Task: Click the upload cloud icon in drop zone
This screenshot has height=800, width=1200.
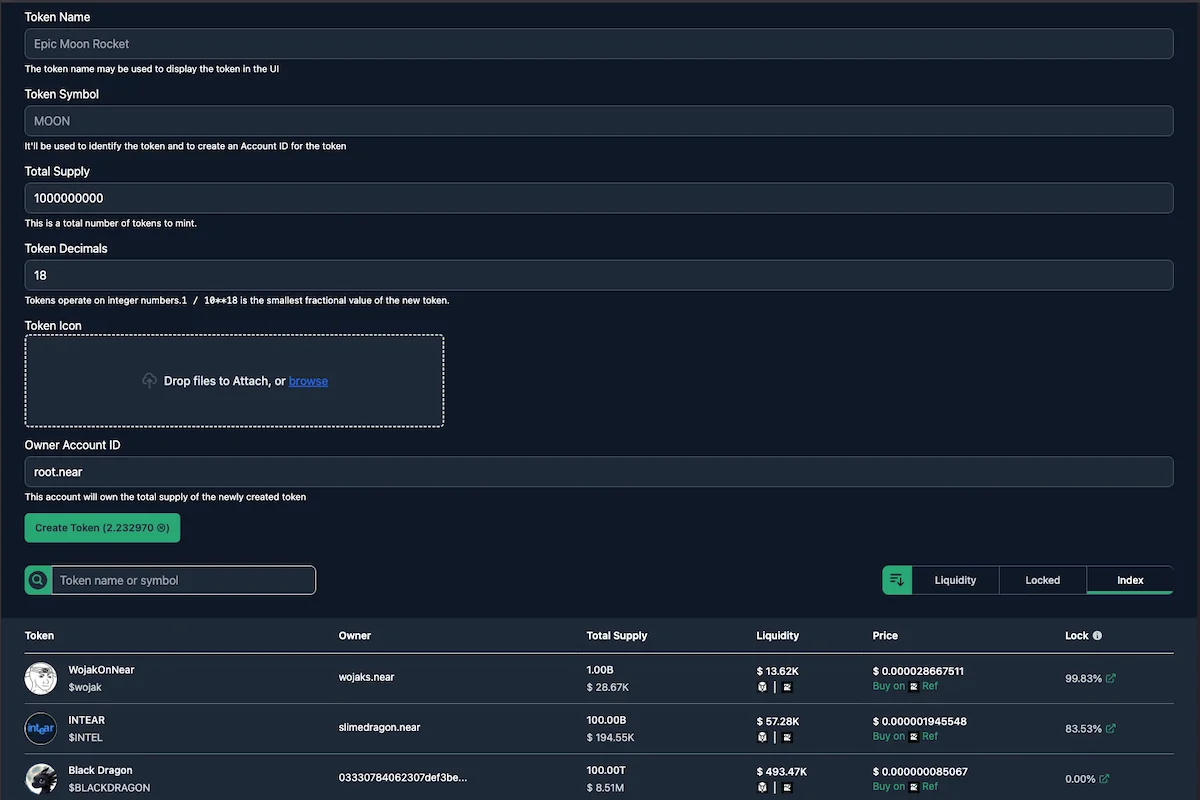Action: click(150, 381)
